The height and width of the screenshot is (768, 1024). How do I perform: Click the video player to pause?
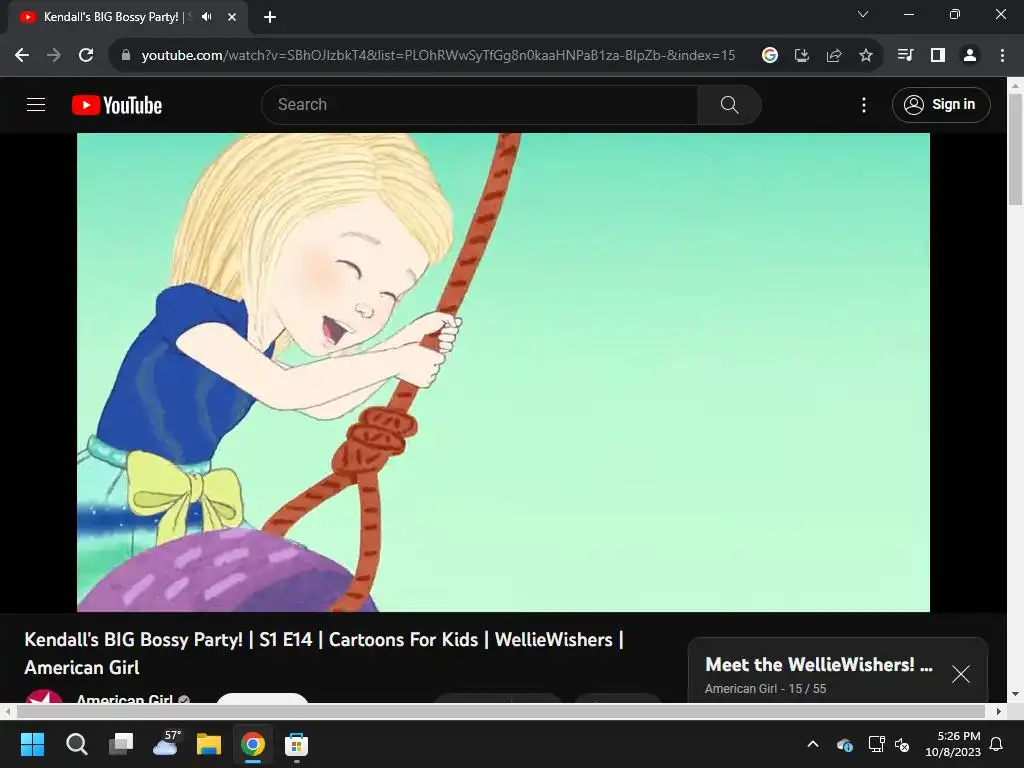503,372
